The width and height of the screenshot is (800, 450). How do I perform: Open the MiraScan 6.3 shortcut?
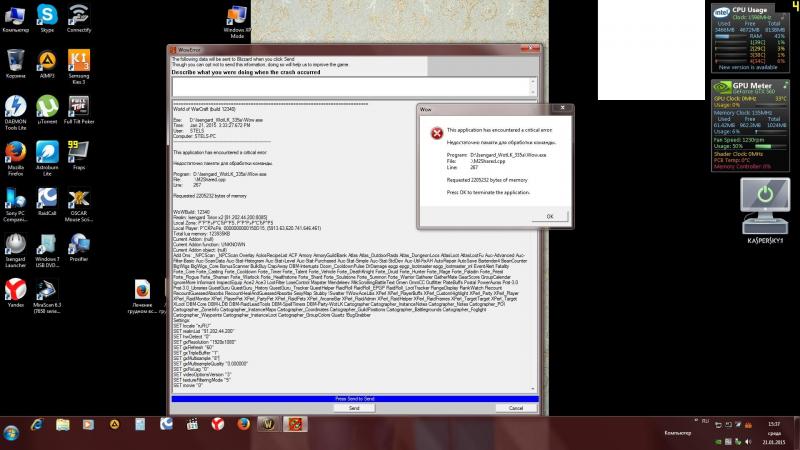click(47, 296)
